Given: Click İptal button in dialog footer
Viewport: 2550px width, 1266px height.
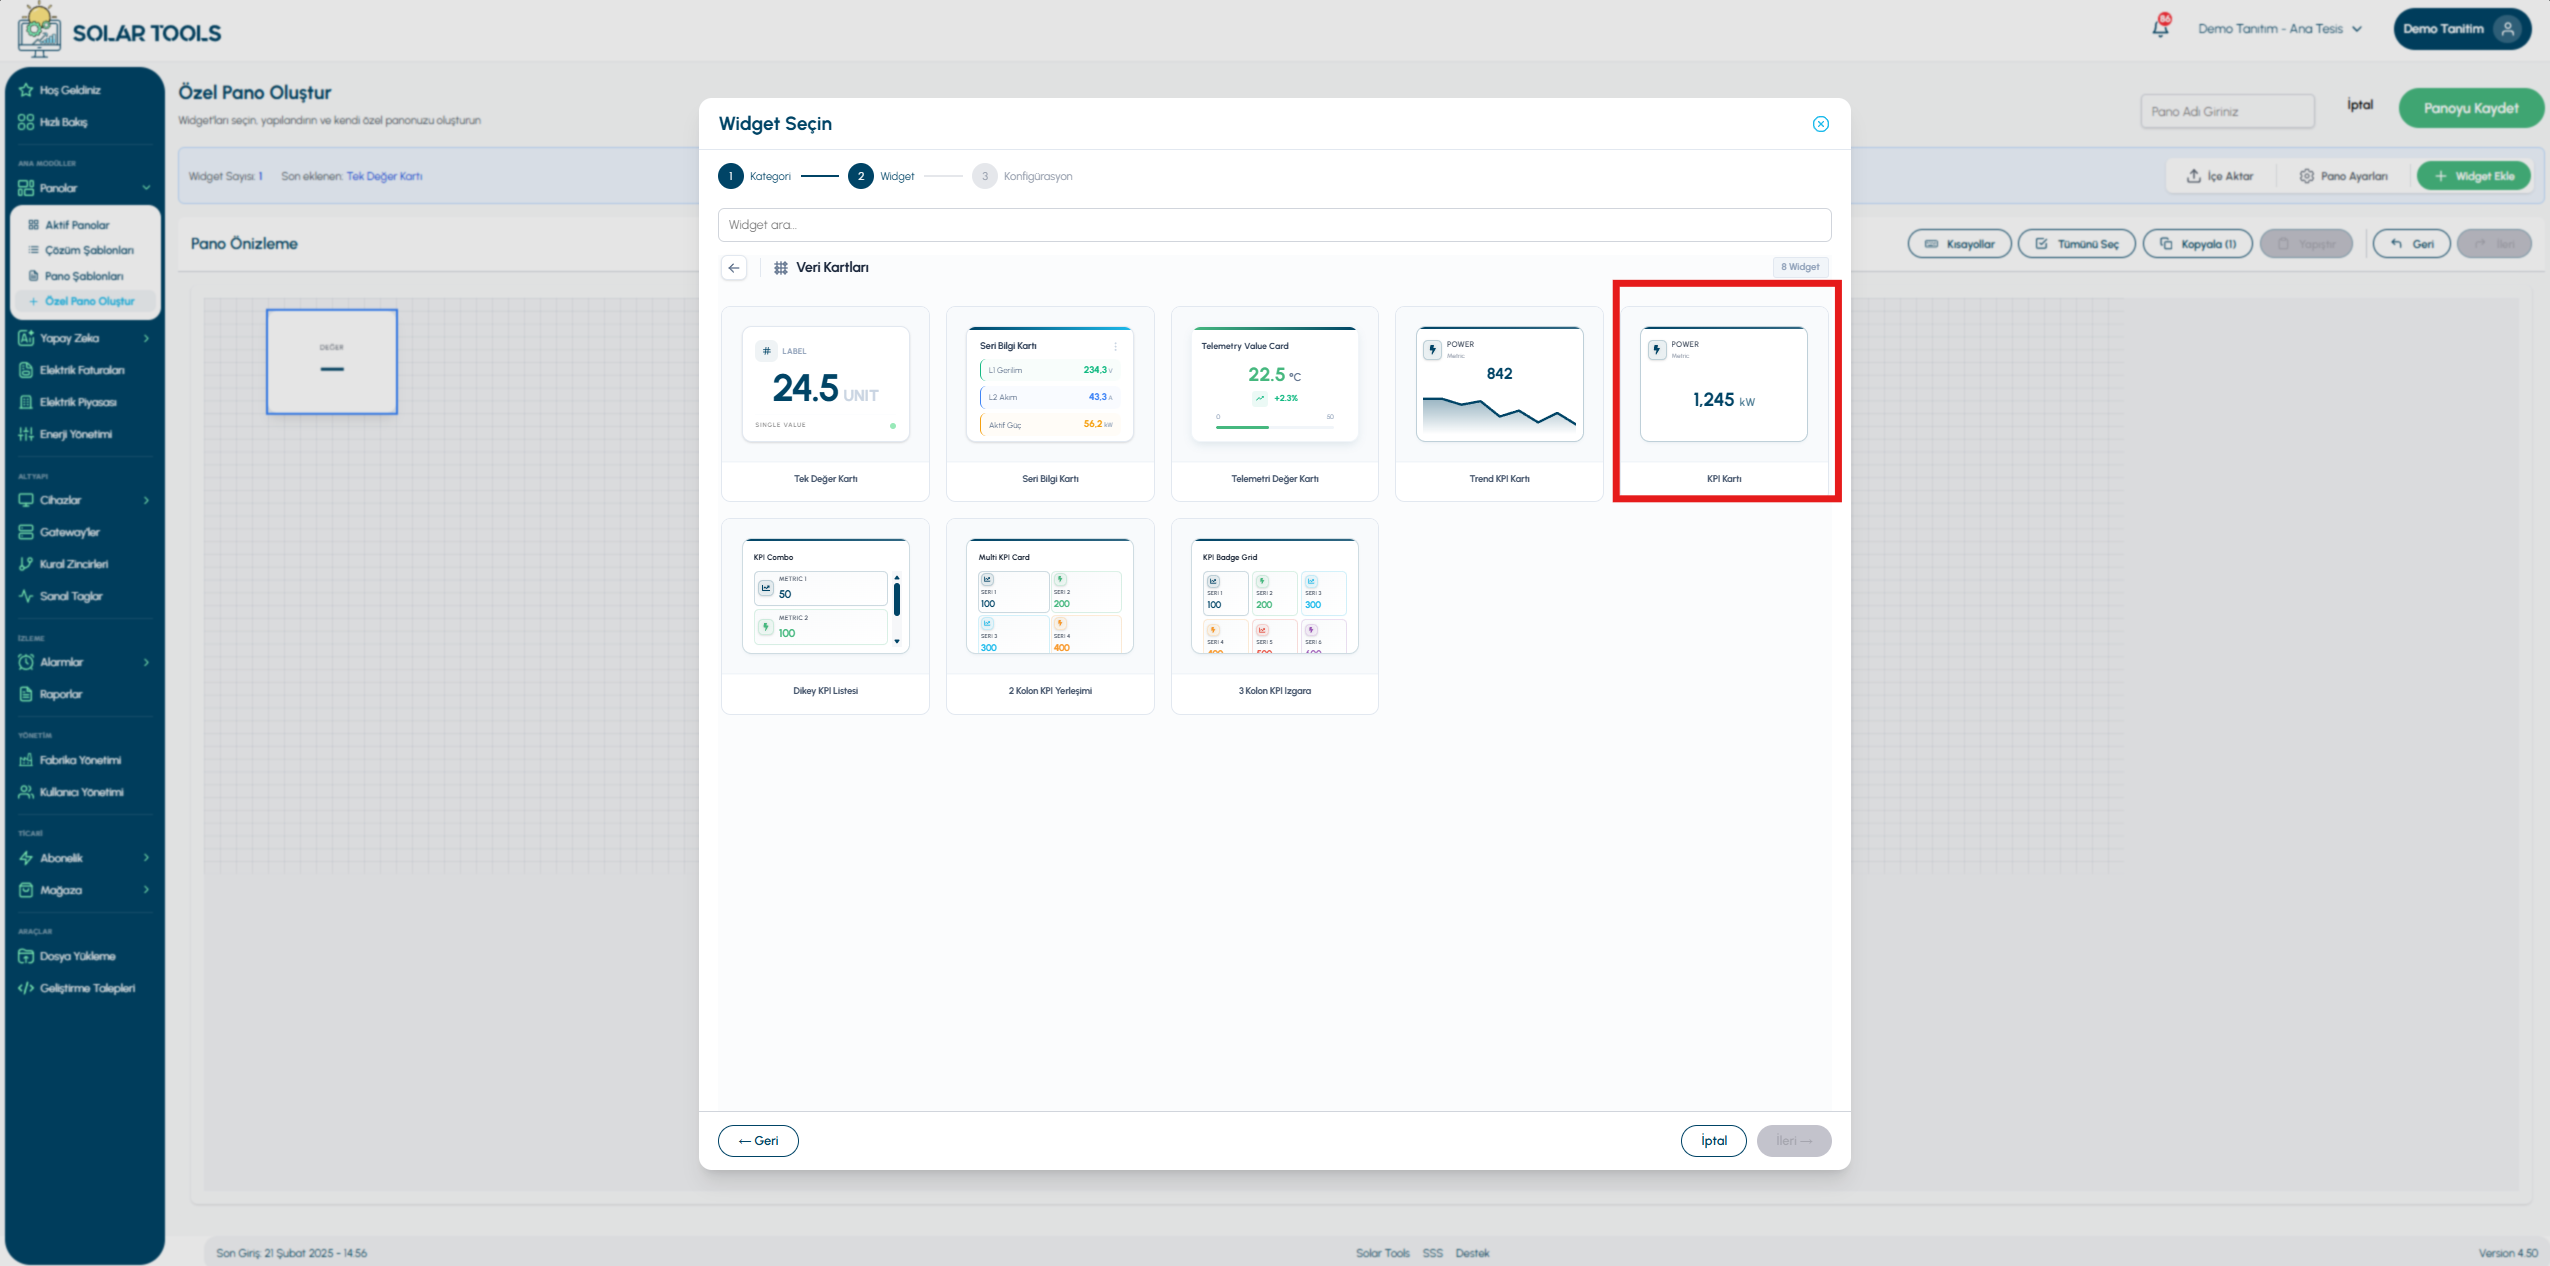Looking at the screenshot, I should coord(1713,1141).
